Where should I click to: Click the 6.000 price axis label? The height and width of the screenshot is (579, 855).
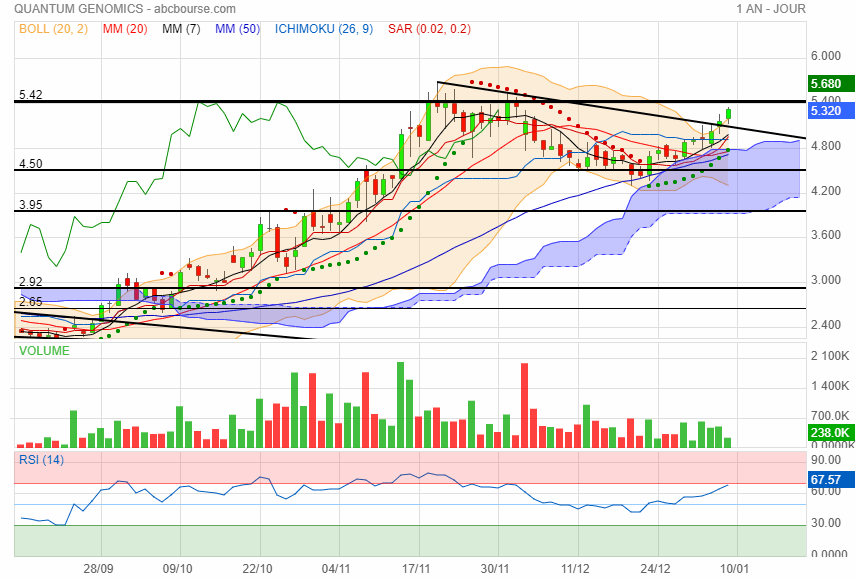click(x=826, y=56)
